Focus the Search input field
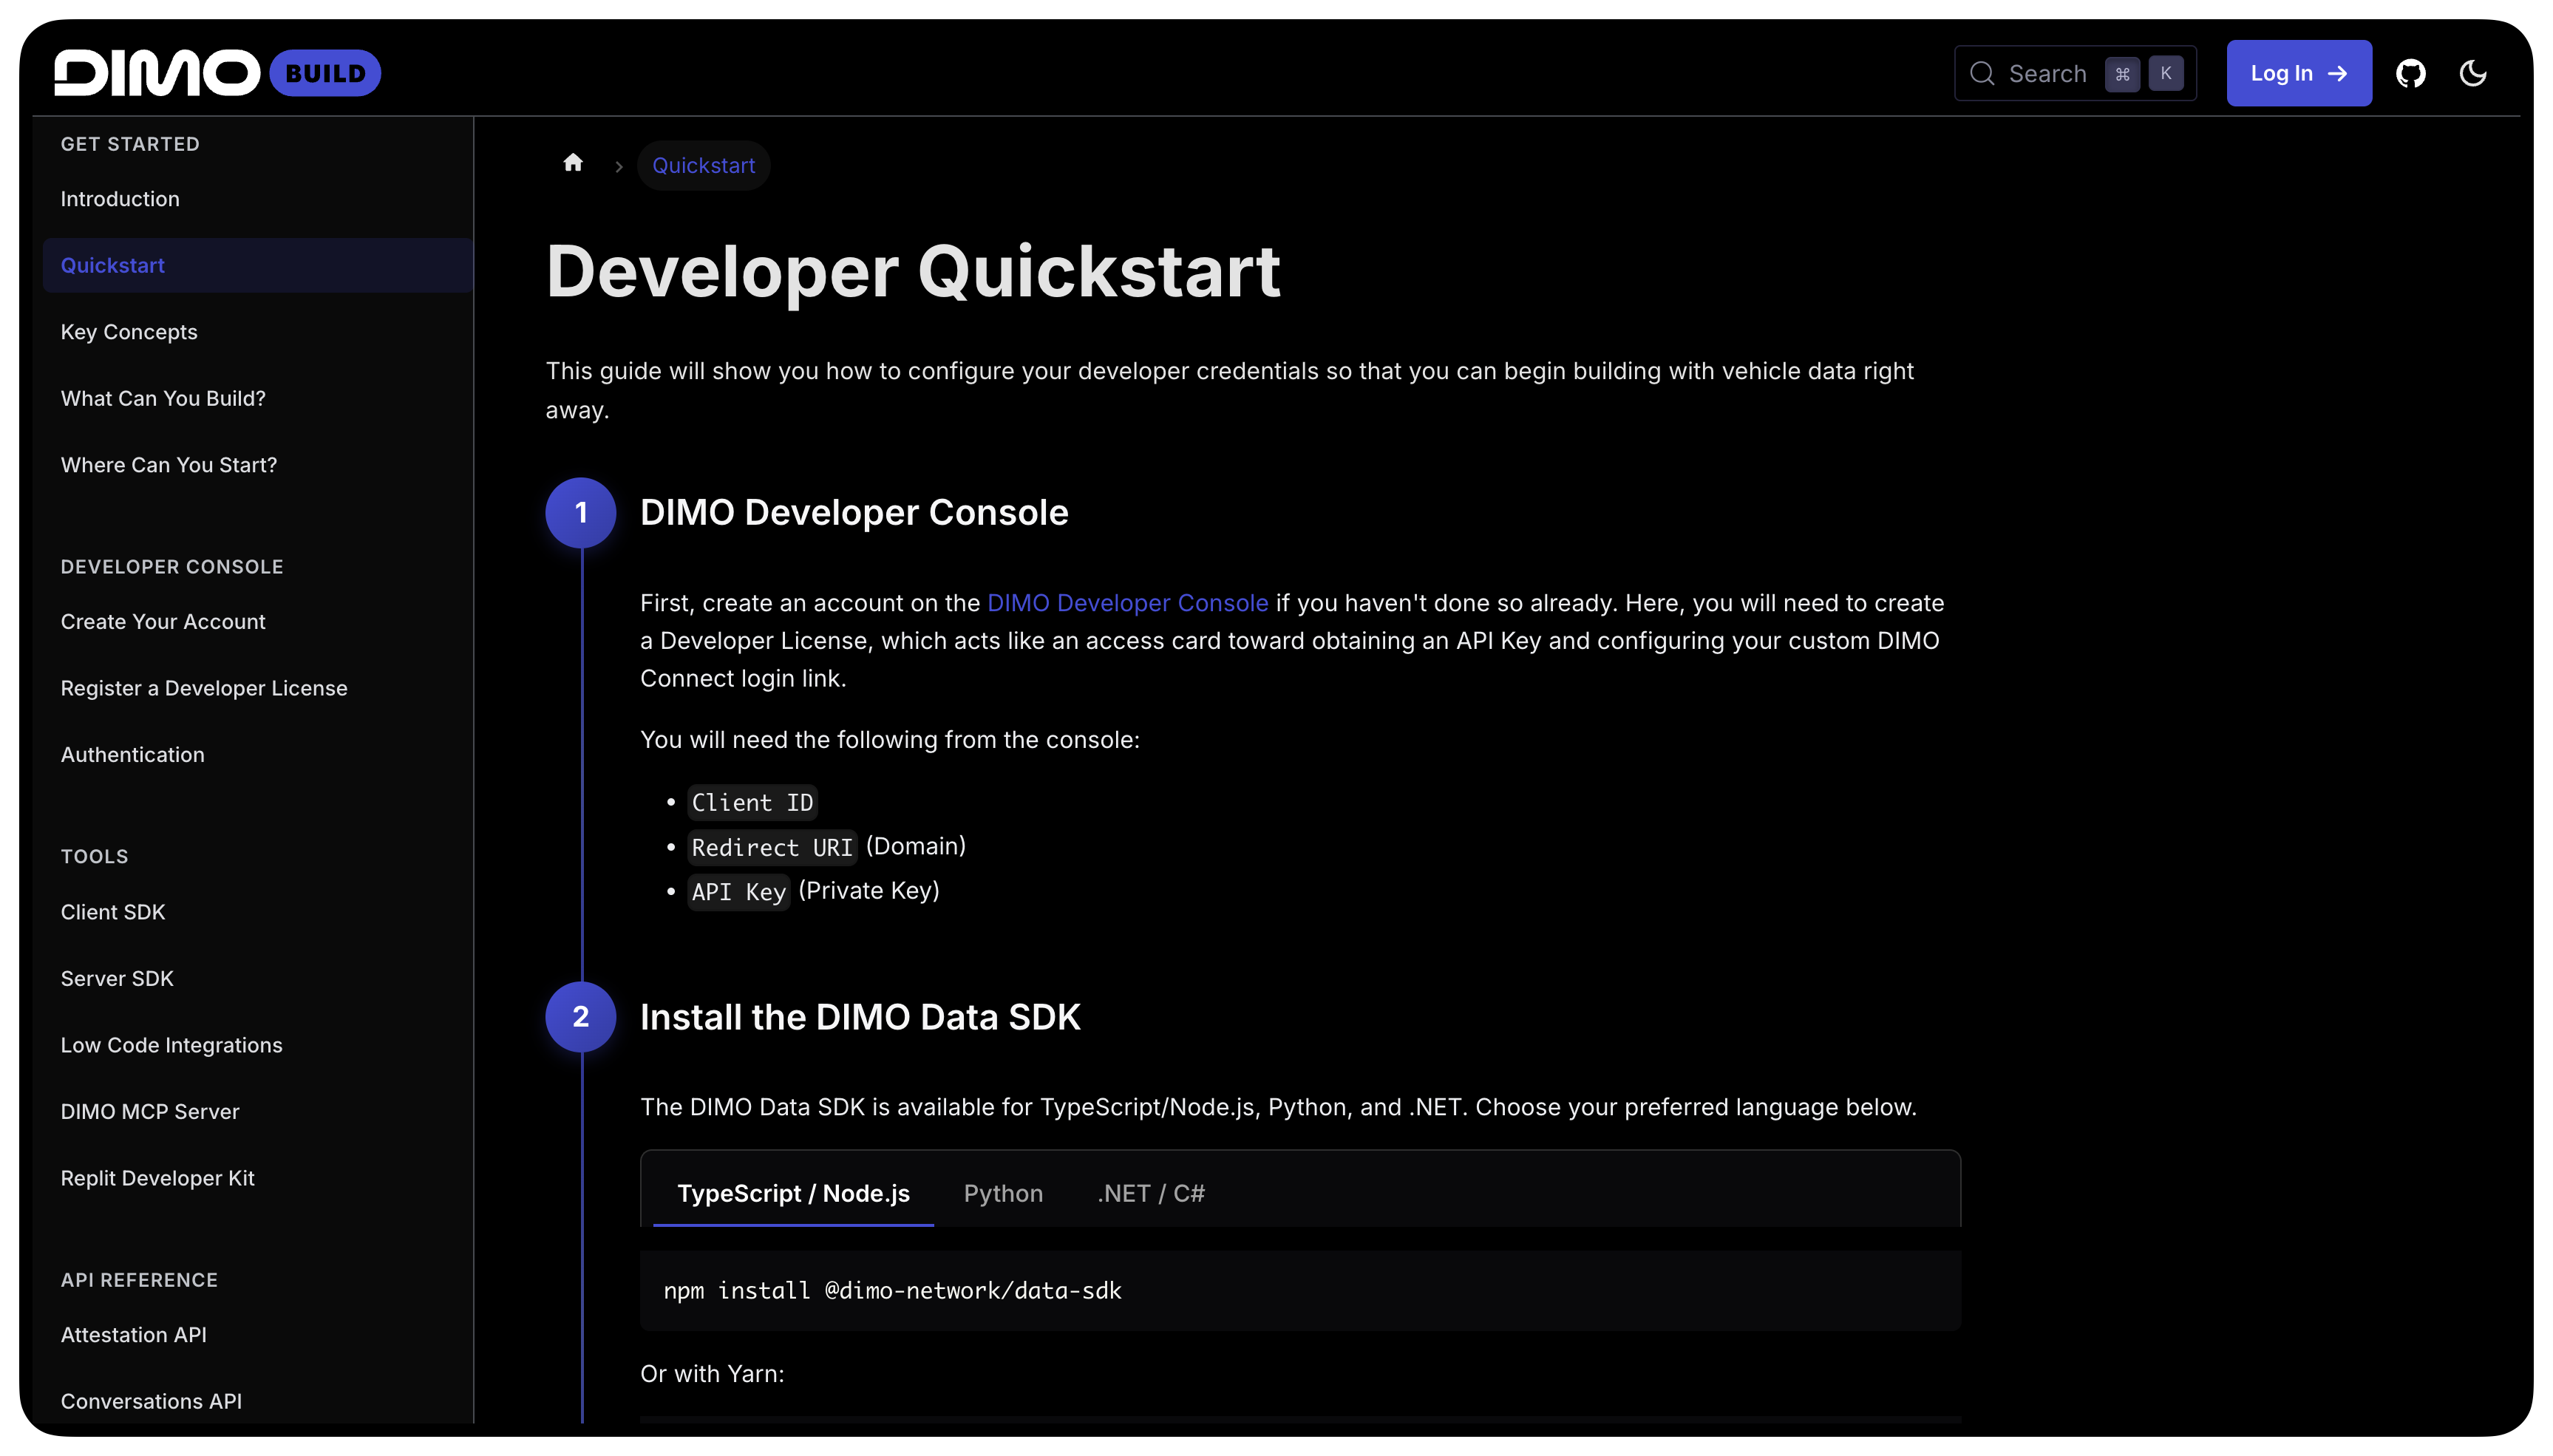 tap(2048, 74)
